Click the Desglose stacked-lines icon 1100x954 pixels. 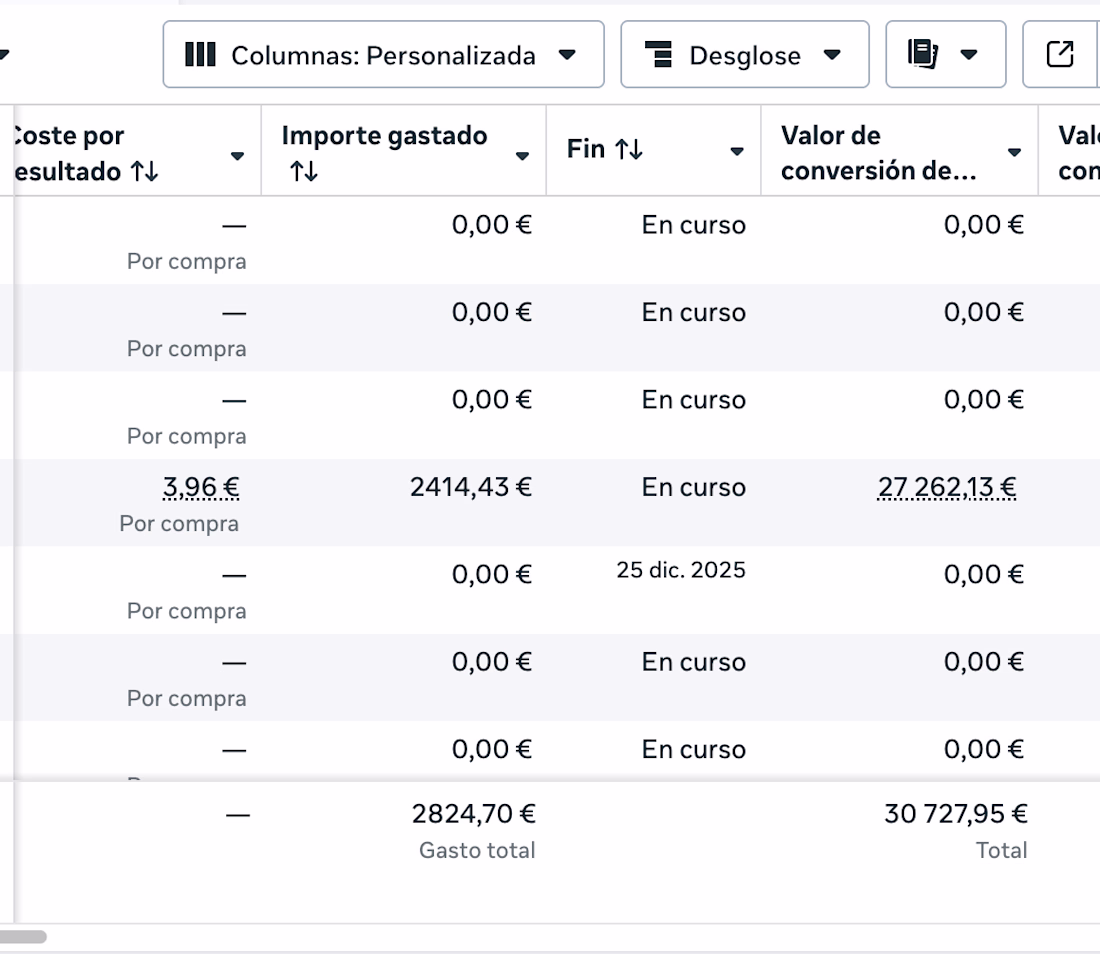click(x=659, y=55)
